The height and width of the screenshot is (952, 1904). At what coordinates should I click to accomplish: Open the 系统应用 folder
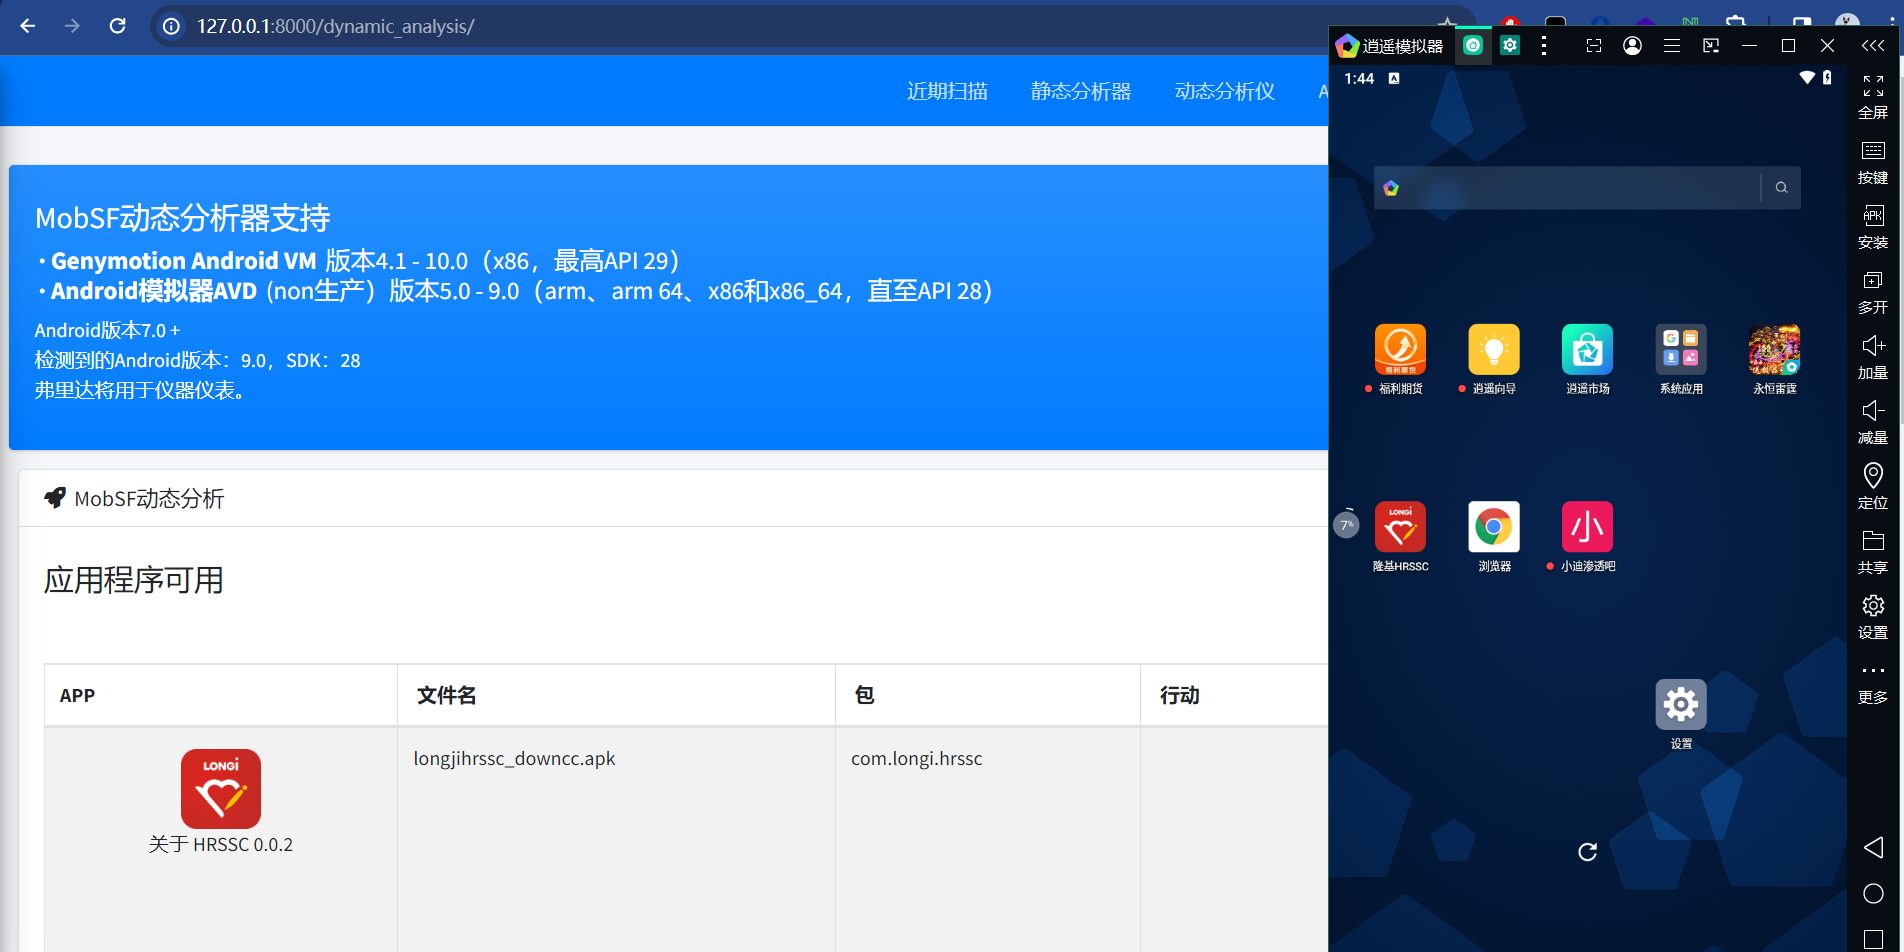click(1681, 359)
